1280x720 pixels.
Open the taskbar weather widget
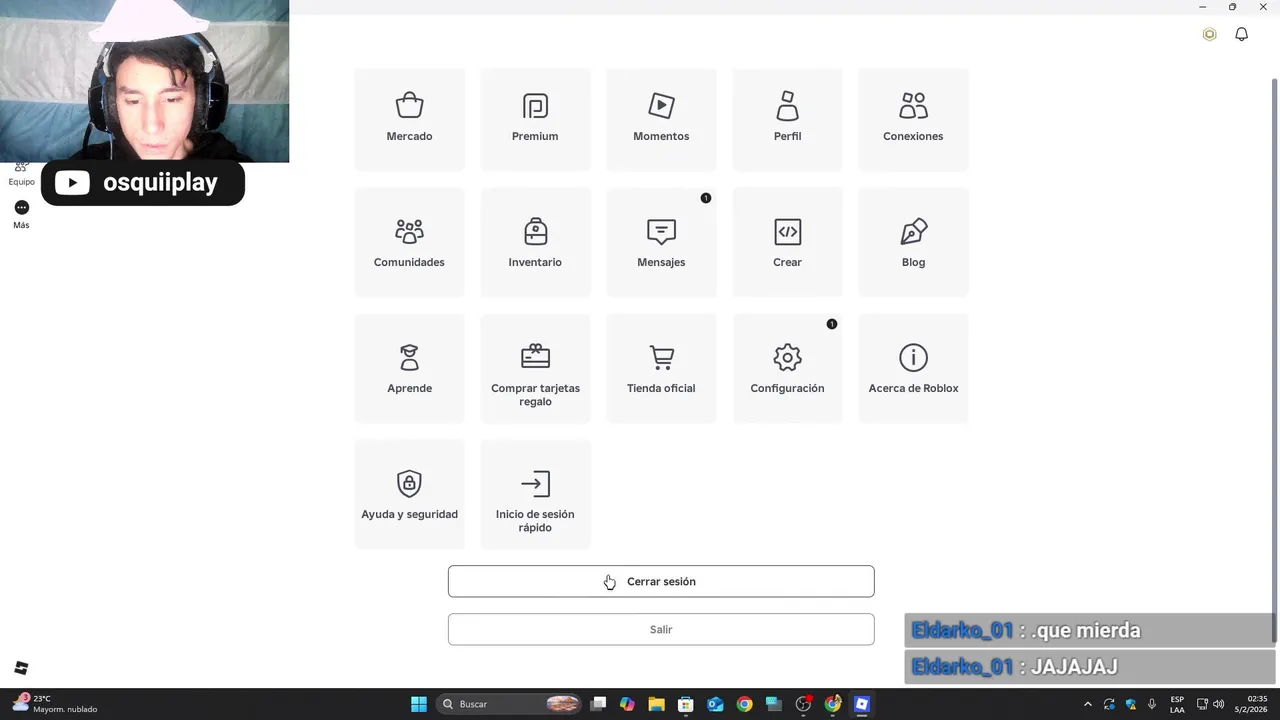55,704
